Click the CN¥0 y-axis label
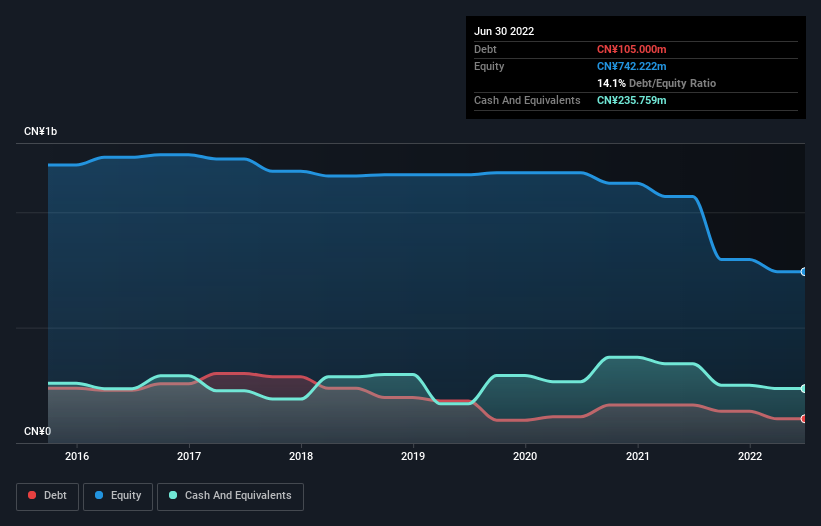 pyautogui.click(x=38, y=431)
